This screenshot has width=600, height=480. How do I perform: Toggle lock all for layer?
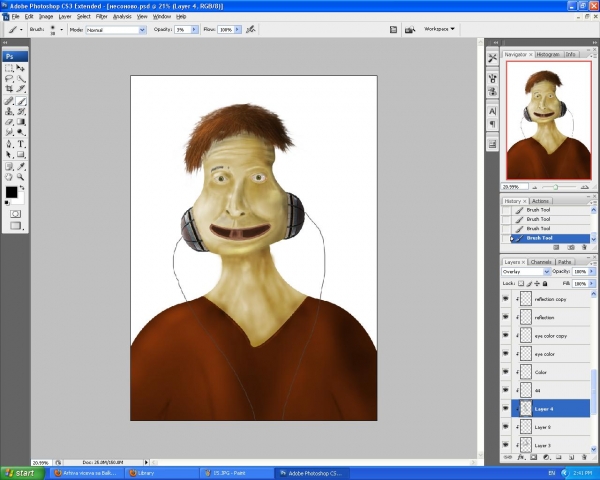coord(545,284)
